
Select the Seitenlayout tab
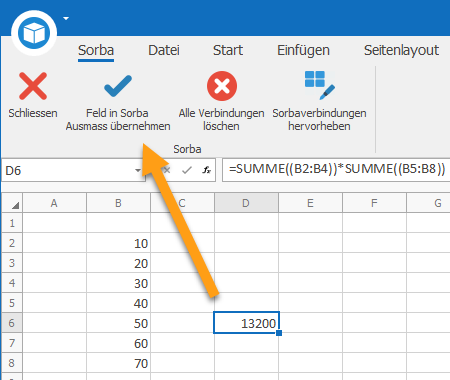click(x=401, y=50)
